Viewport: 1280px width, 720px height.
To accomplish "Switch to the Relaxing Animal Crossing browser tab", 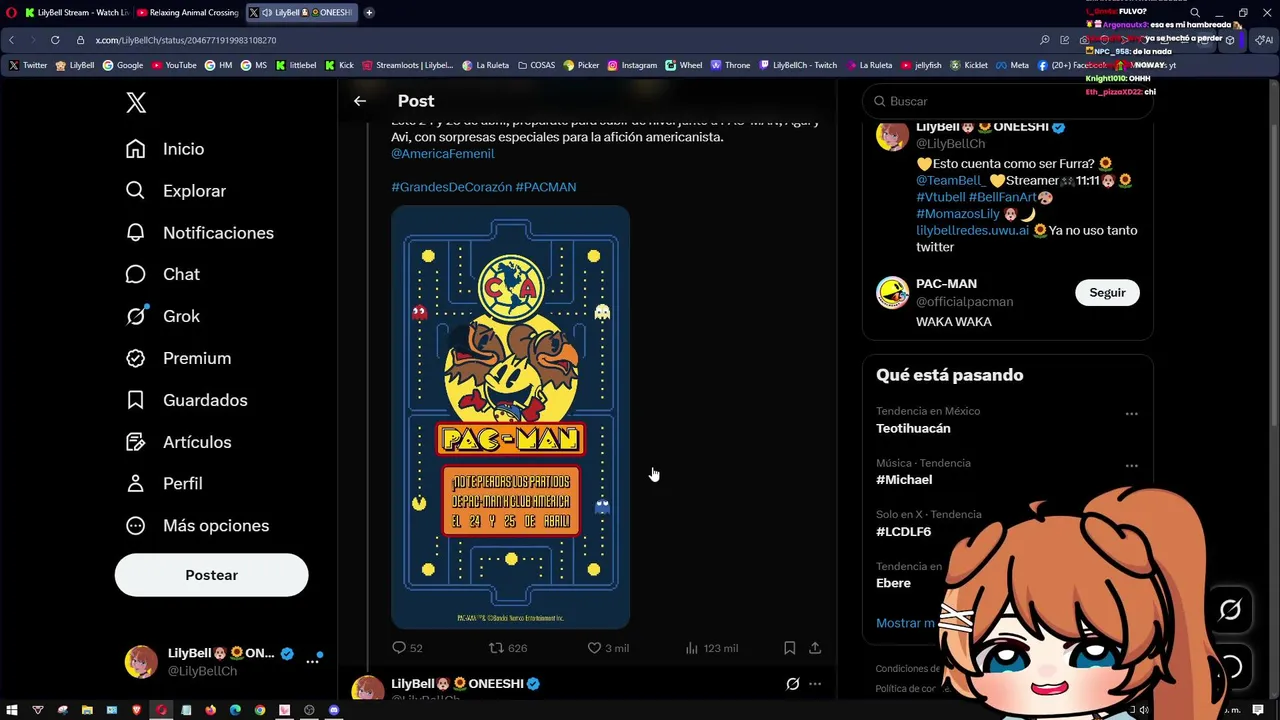I will coord(188,13).
